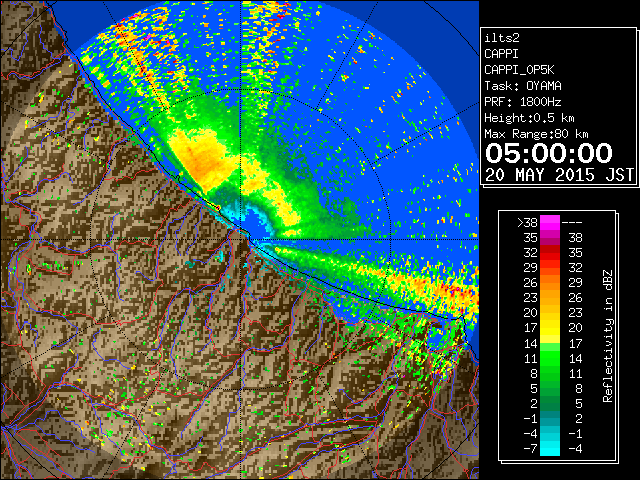The width and height of the screenshot is (640, 480).
Task: Pick the bright magenta band at legend top
Action: (550, 223)
